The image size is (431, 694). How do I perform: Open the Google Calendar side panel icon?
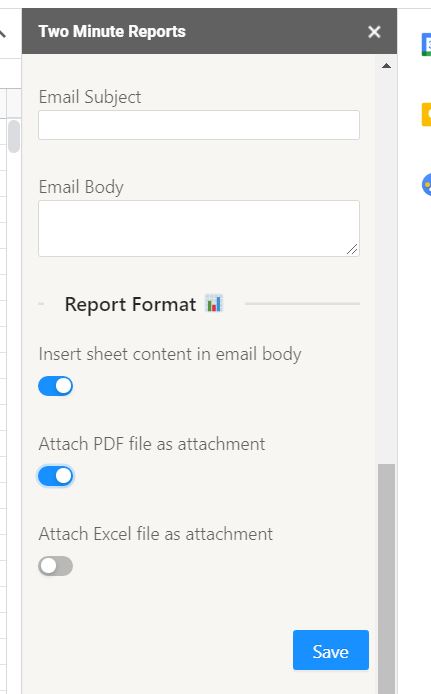(427, 44)
